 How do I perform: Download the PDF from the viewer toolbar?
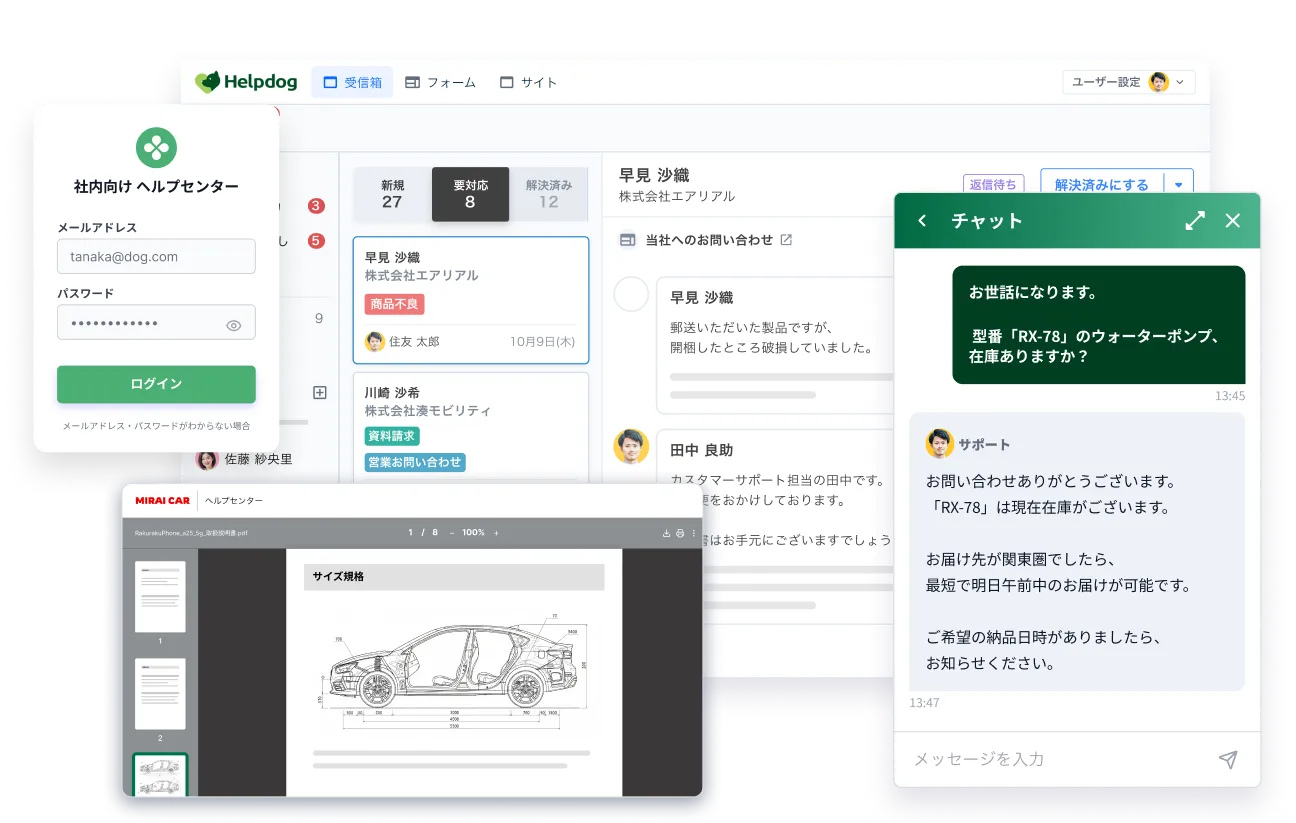click(667, 533)
